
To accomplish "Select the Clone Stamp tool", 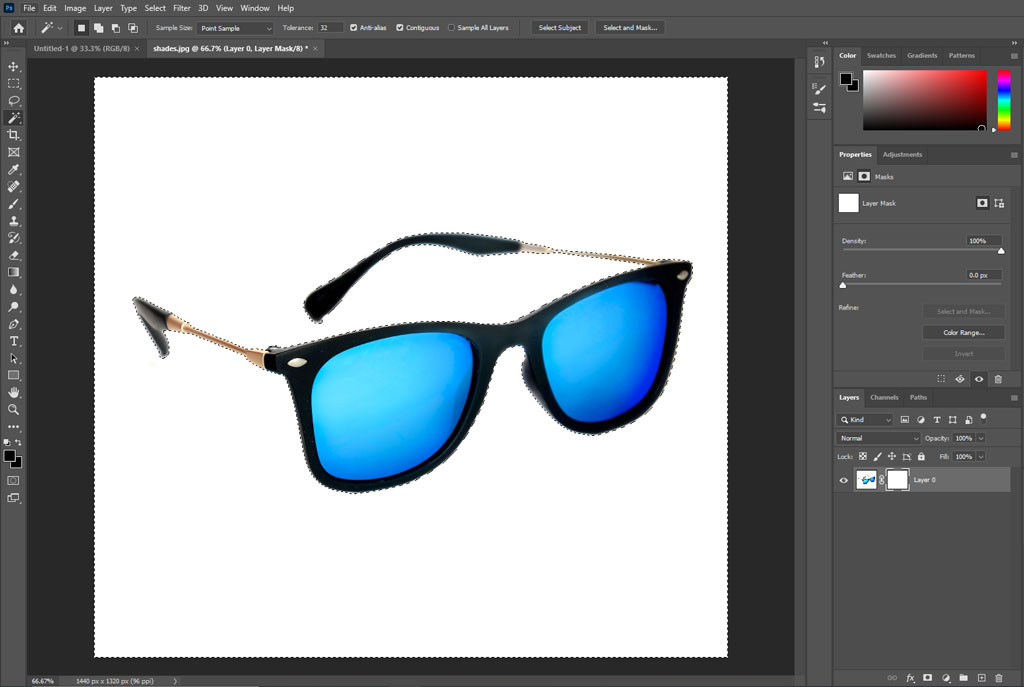I will [13, 221].
